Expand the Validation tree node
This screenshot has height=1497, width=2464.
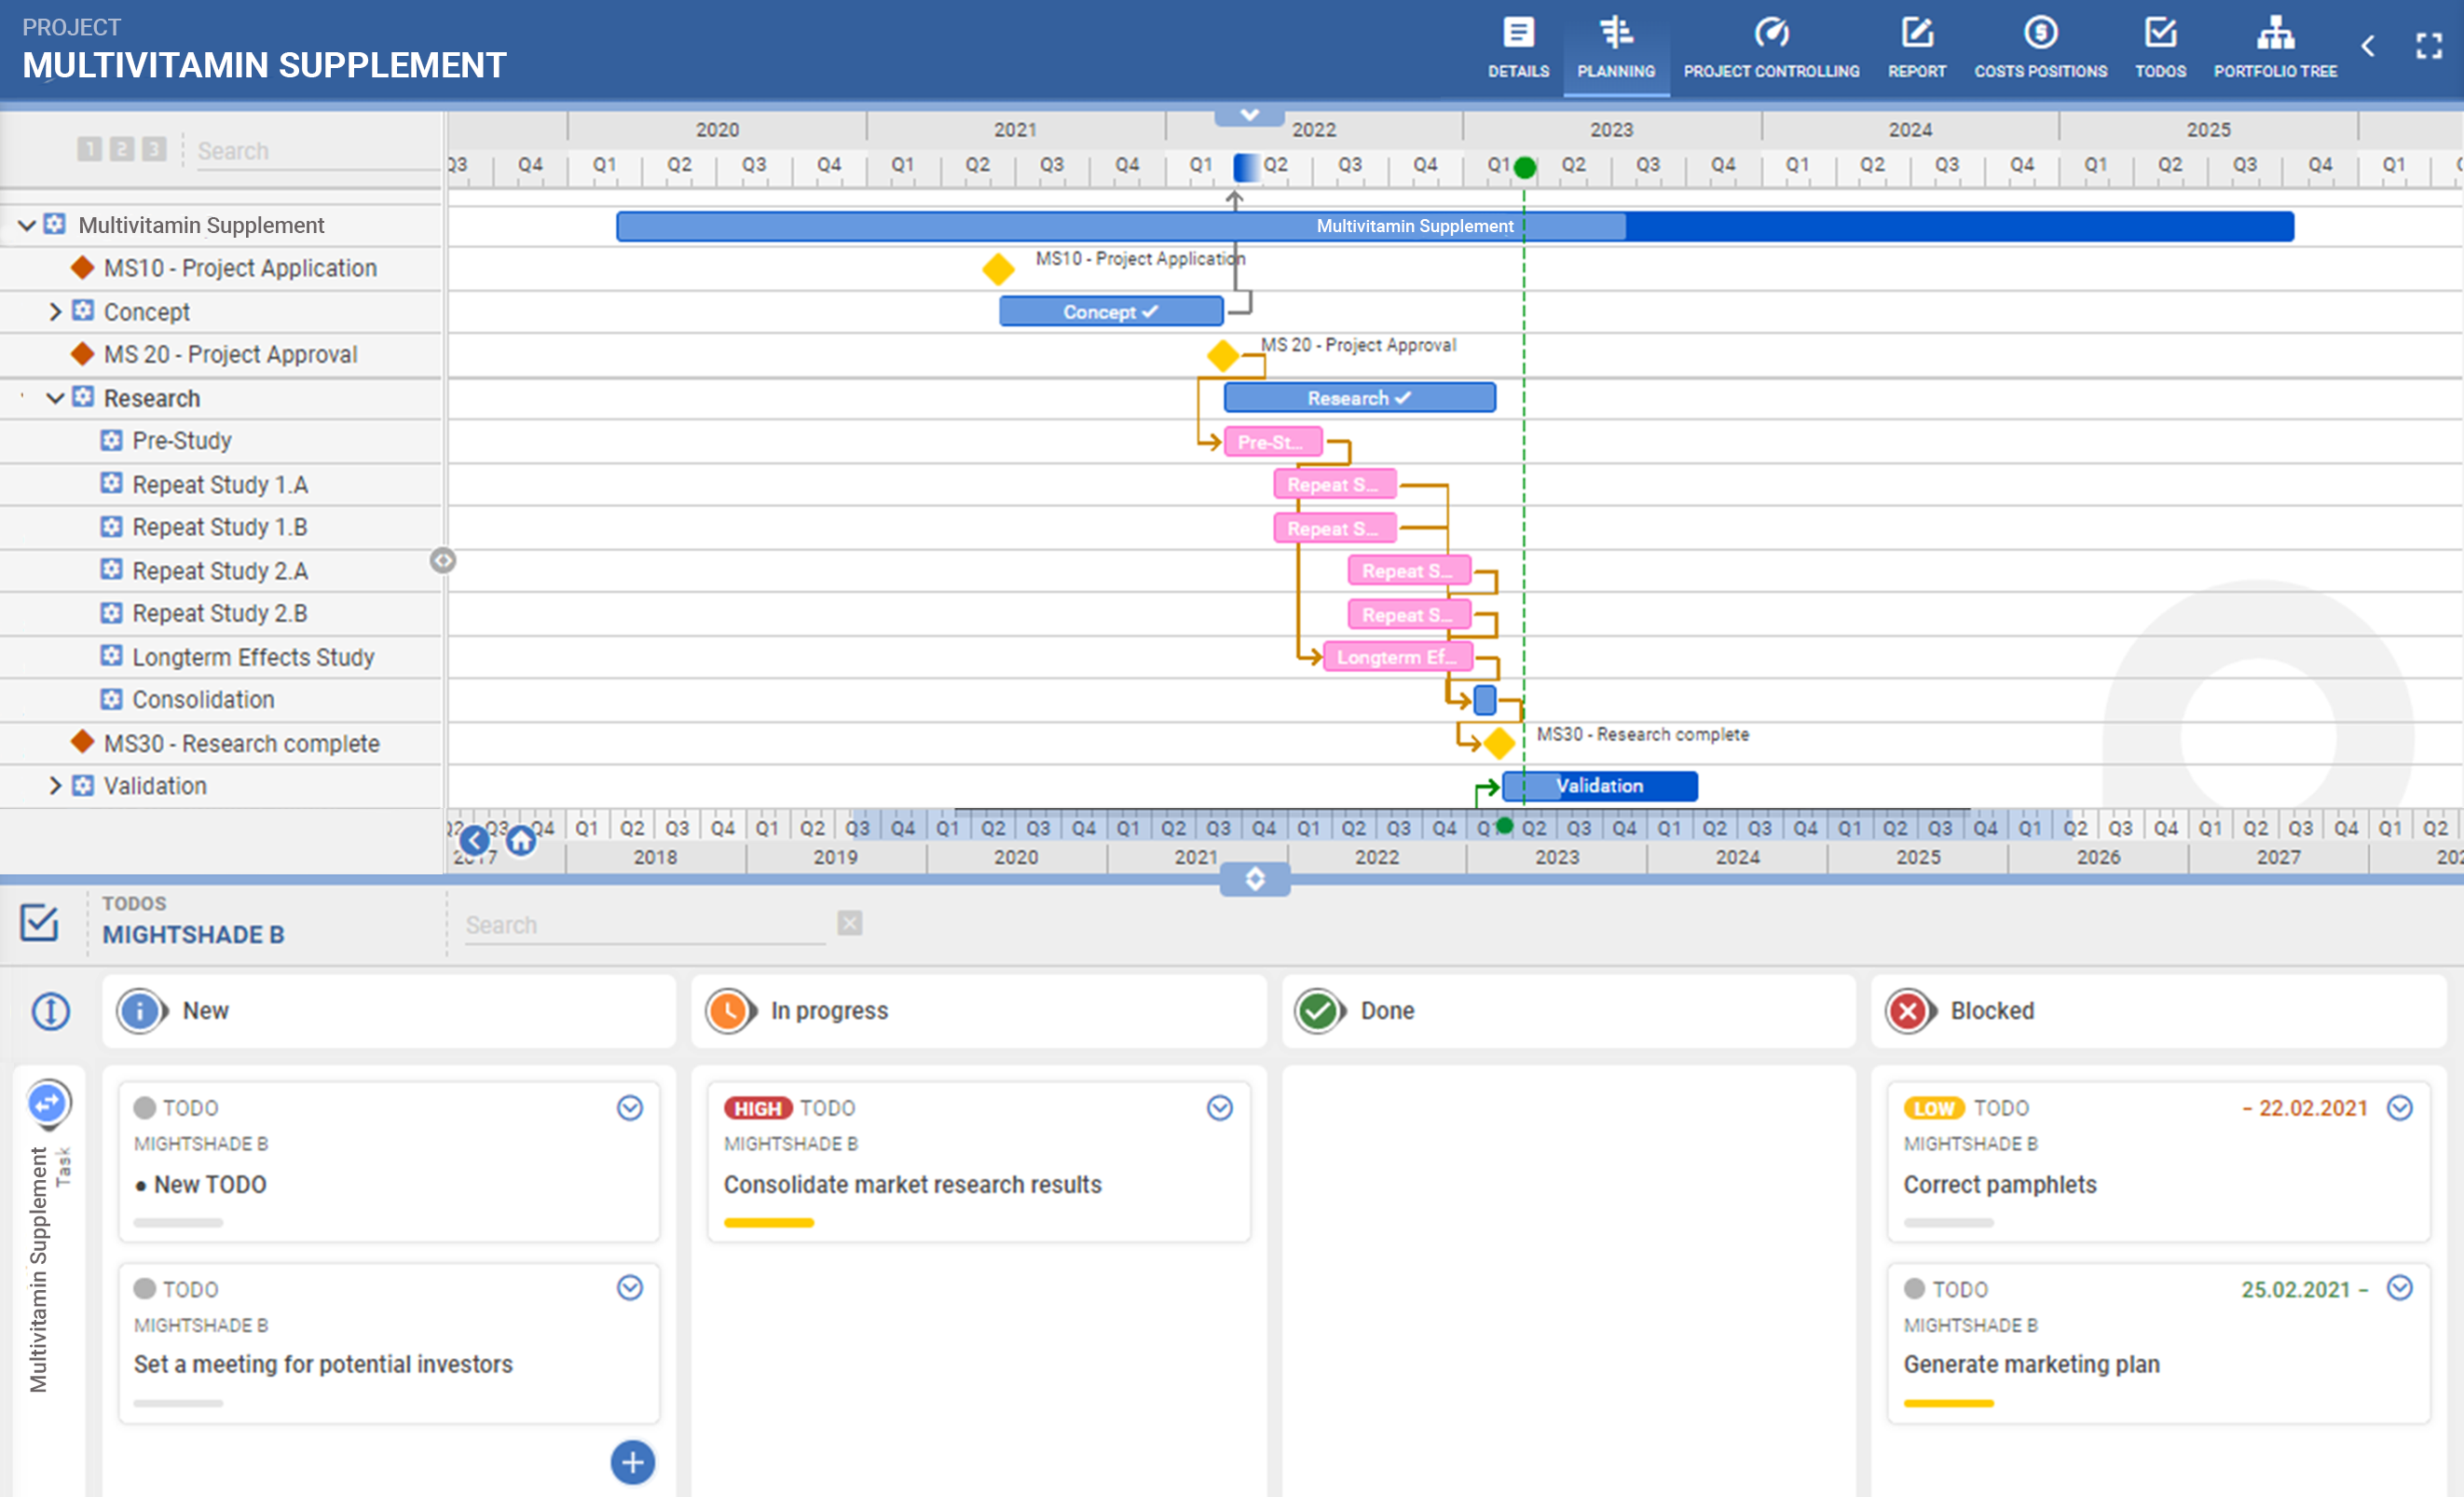[55, 786]
